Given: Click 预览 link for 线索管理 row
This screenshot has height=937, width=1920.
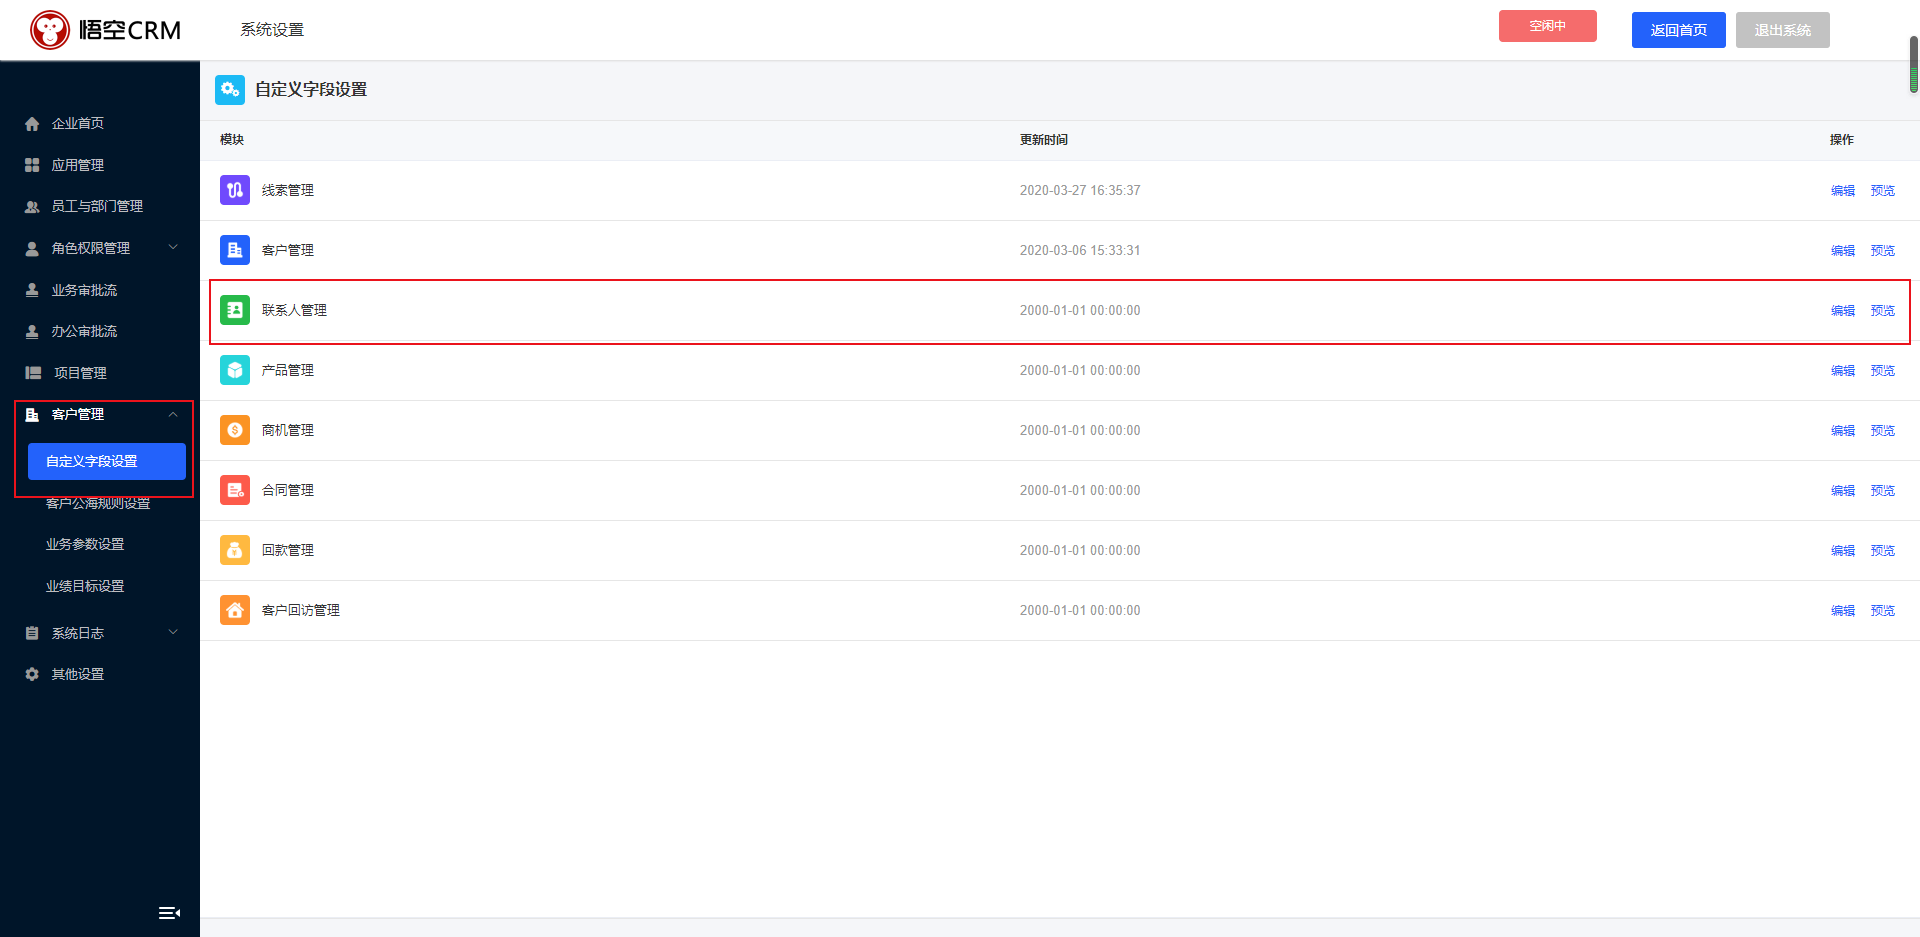Looking at the screenshot, I should coord(1882,191).
